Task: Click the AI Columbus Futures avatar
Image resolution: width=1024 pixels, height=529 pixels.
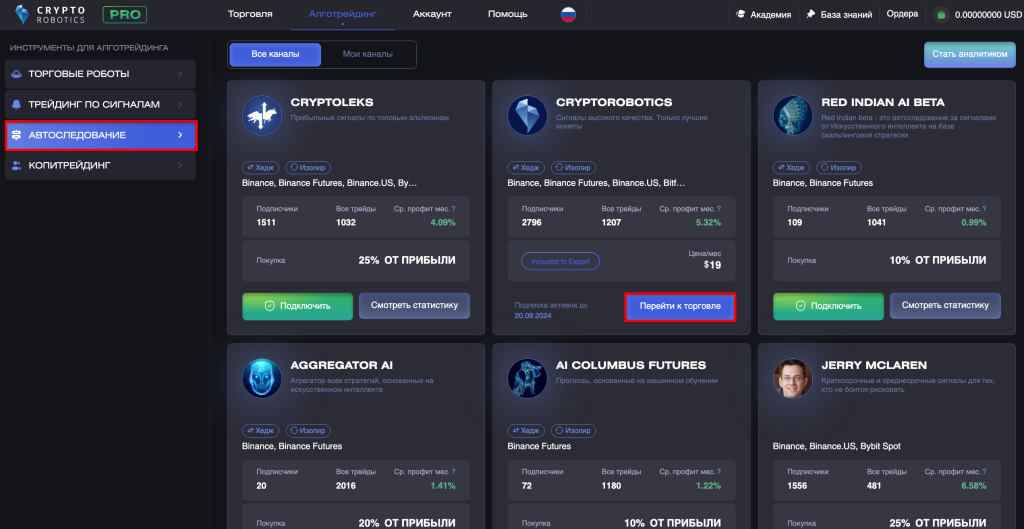Action: 527,378
